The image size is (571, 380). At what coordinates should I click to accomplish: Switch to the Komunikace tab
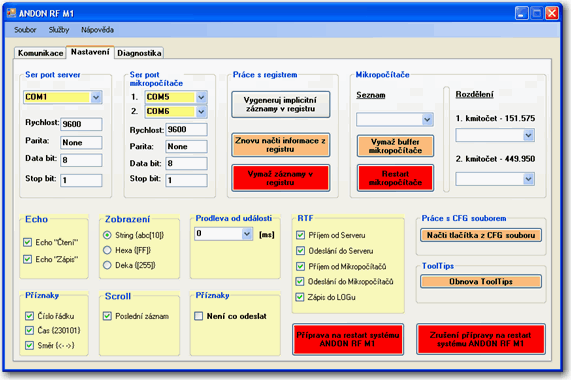coord(40,53)
